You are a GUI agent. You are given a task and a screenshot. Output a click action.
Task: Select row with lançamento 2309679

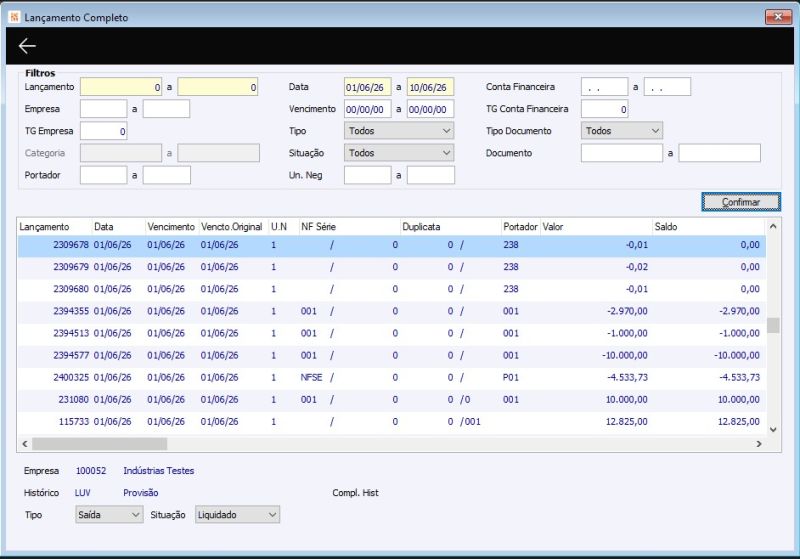click(391, 267)
